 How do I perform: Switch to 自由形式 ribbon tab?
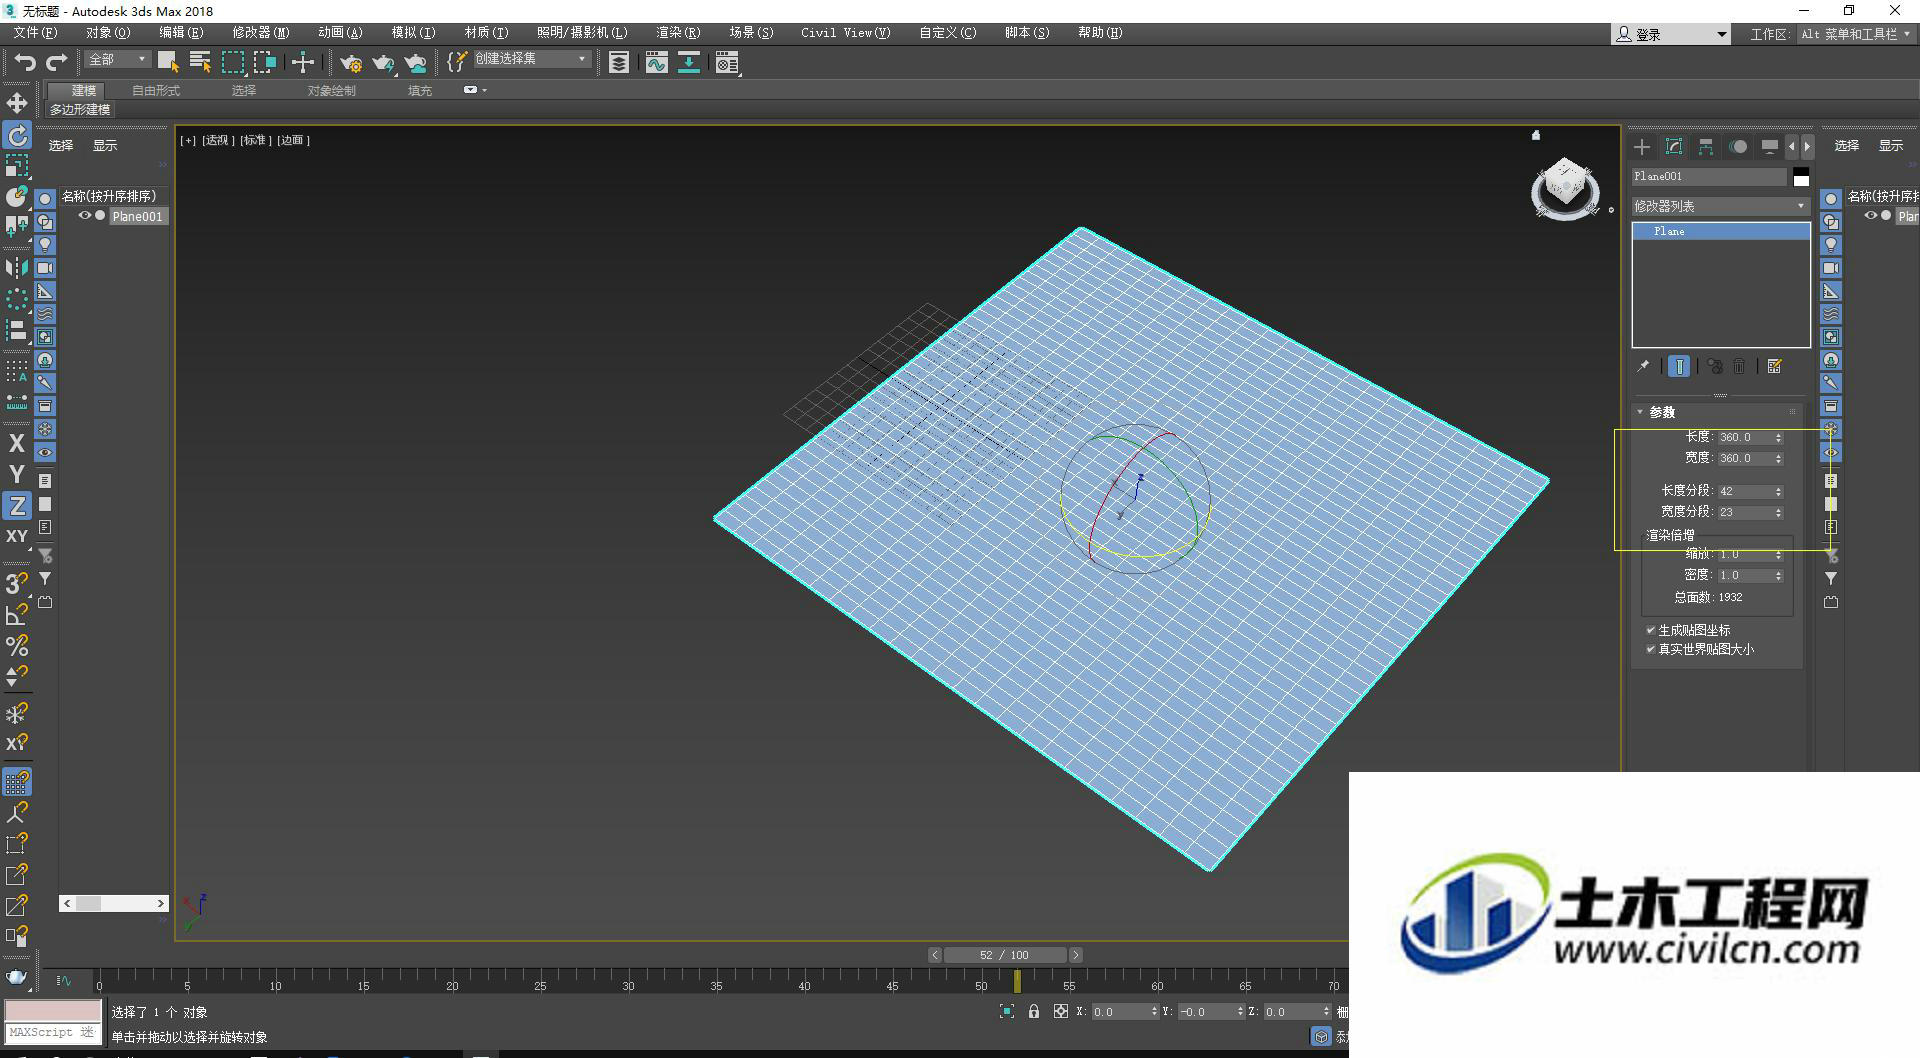point(156,91)
